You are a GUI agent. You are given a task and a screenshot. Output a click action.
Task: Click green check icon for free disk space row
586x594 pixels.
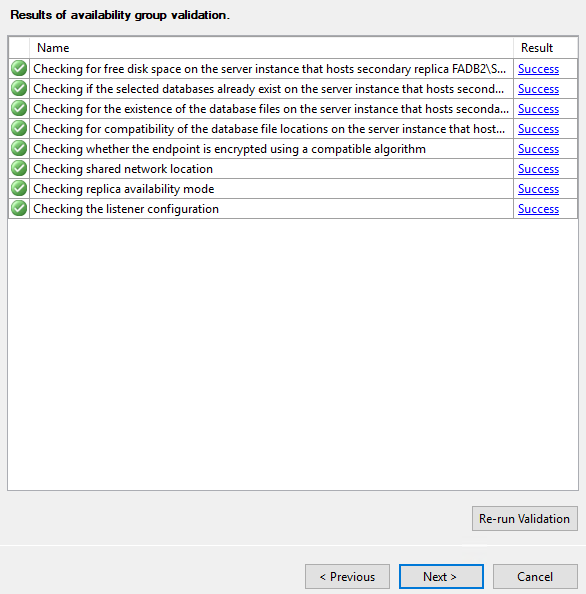(19, 69)
